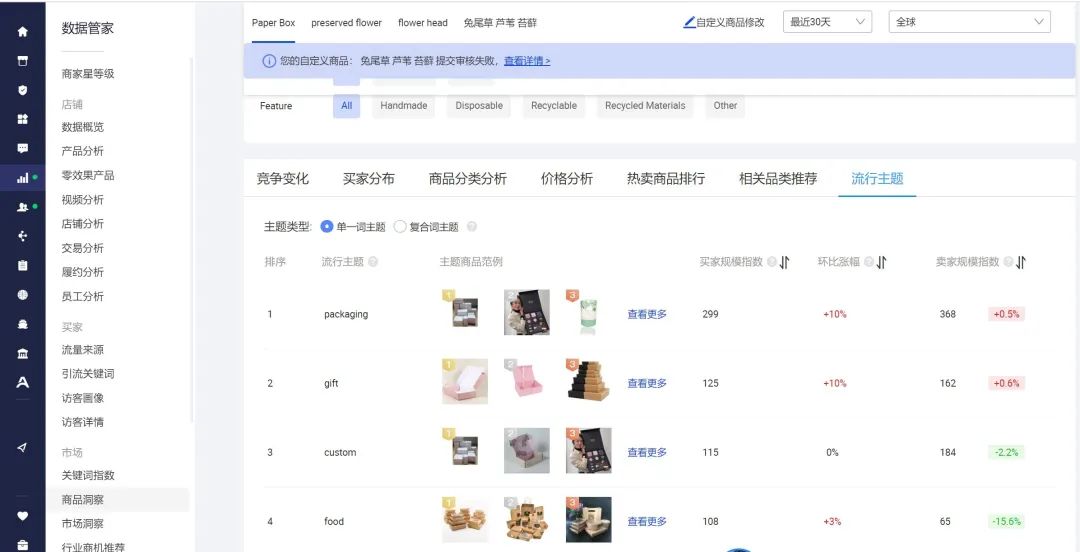The height and width of the screenshot is (552, 1080).
Task: Select the Recyclable feature filter
Action: [554, 106]
